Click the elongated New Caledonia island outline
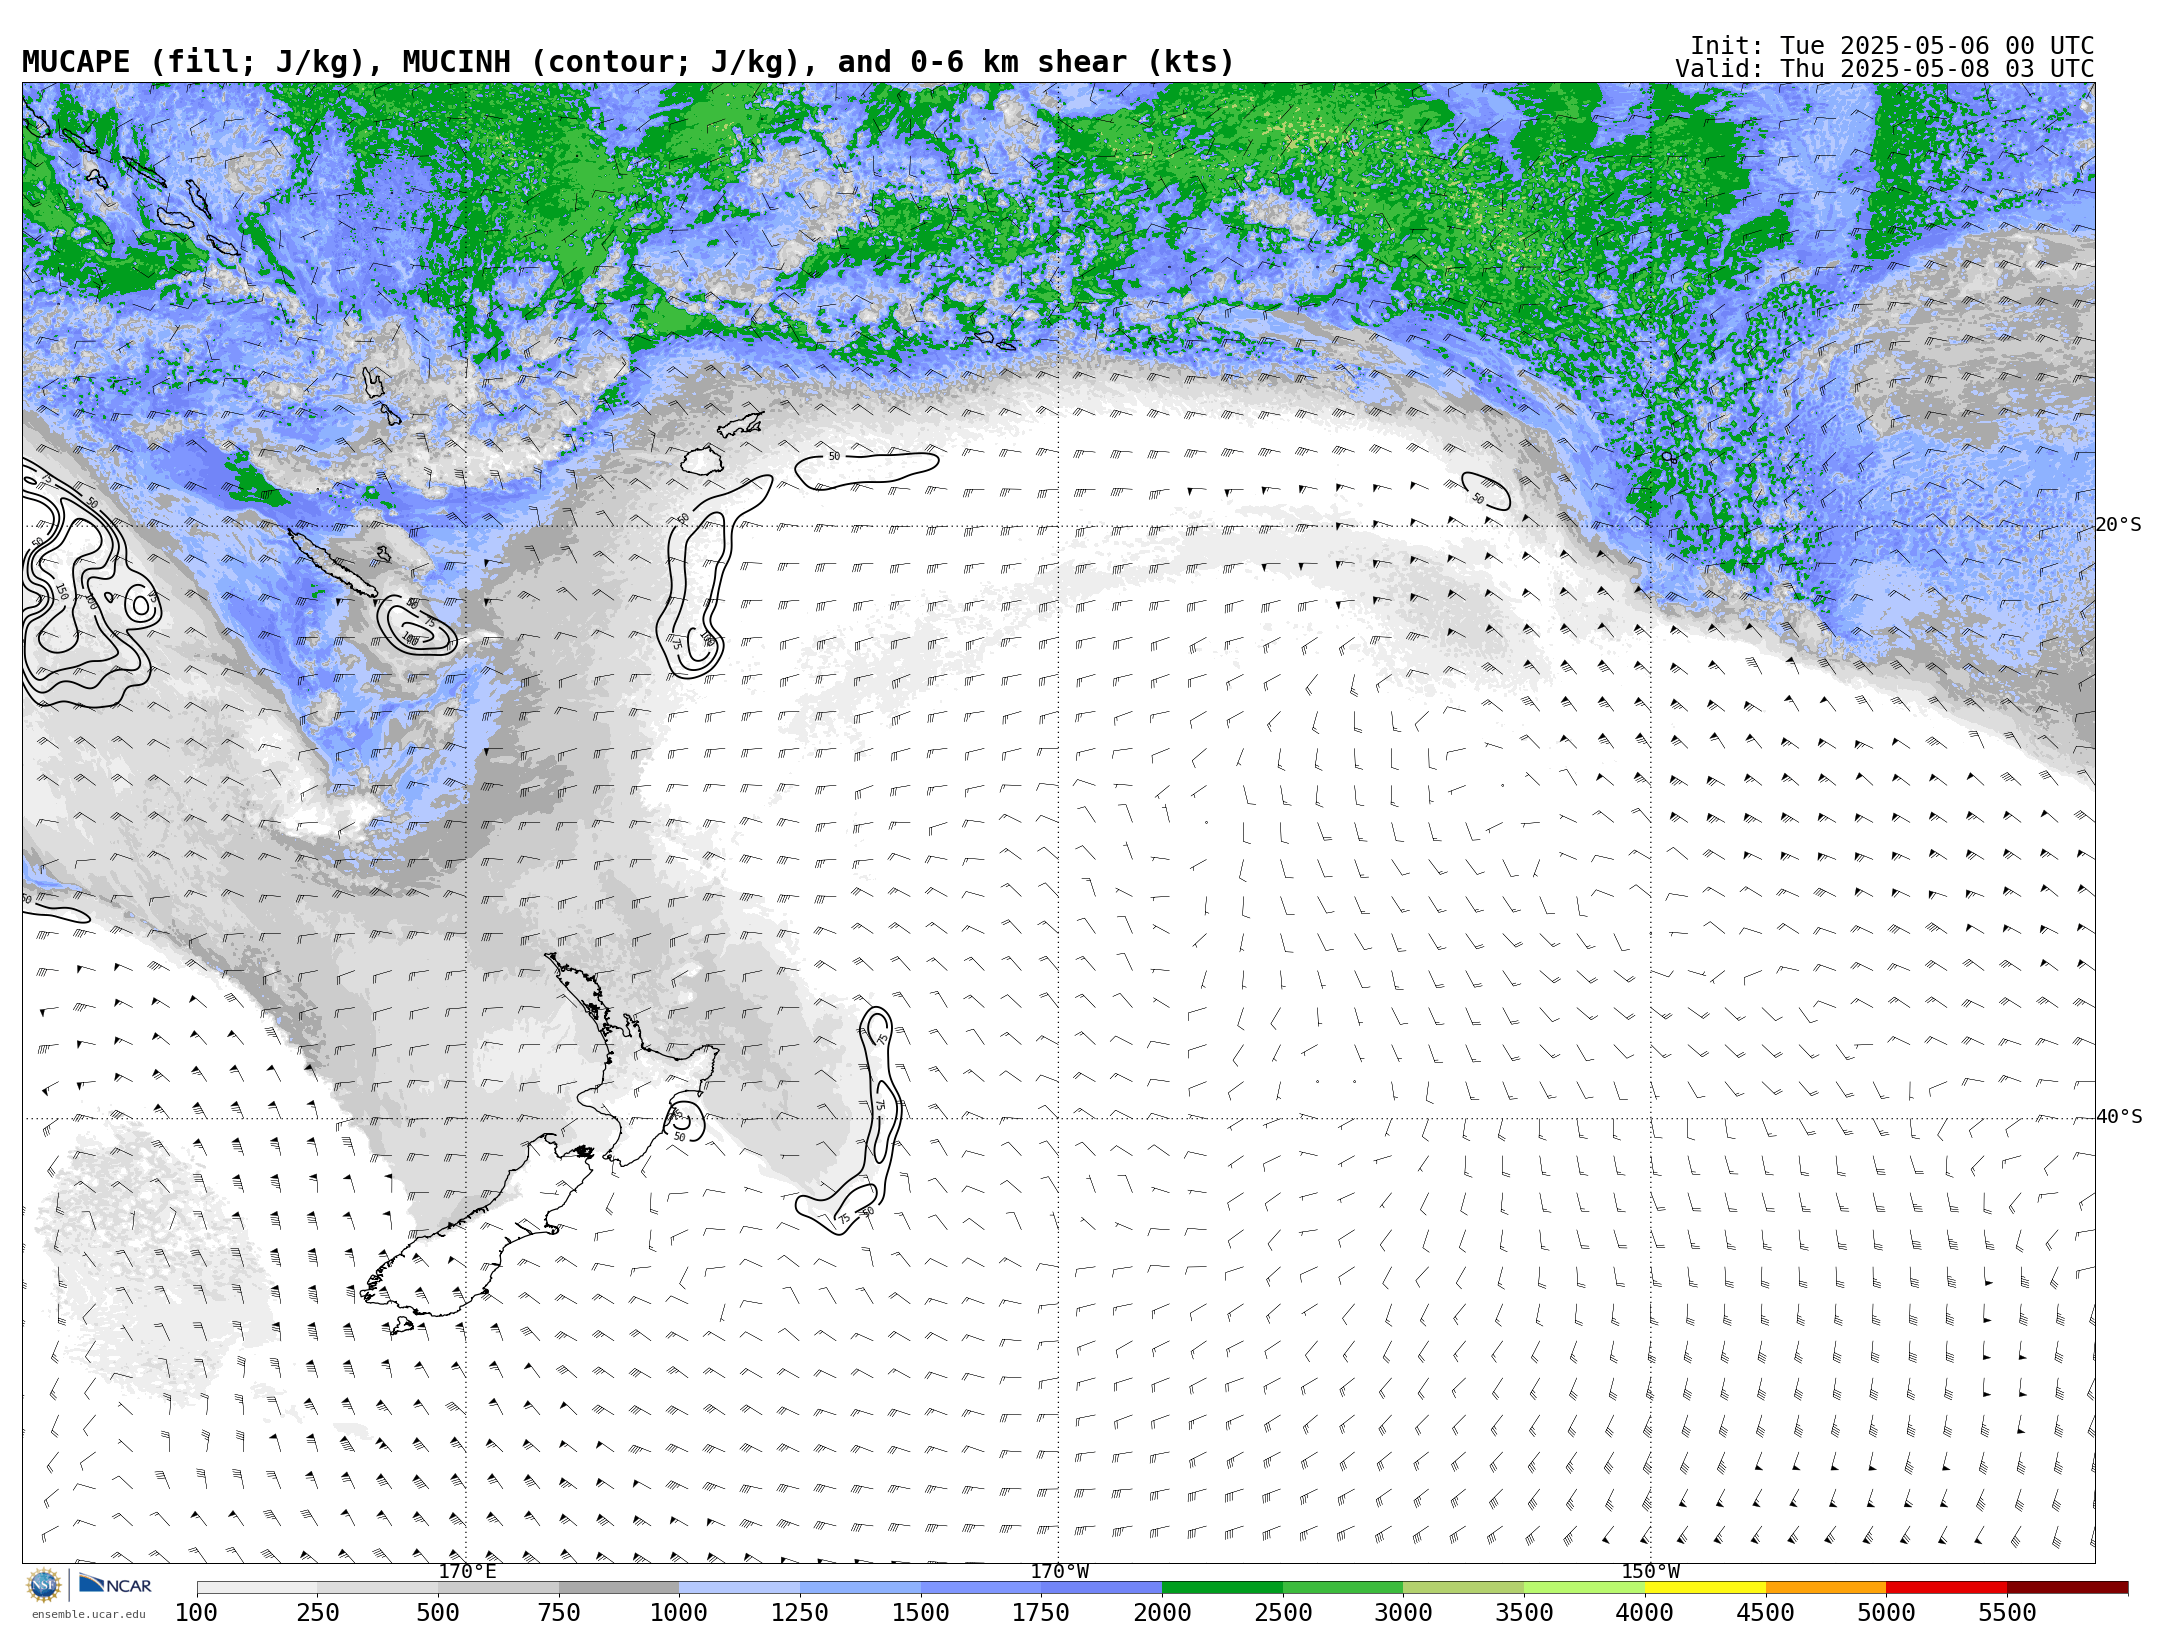The width and height of the screenshot is (2160, 1626). click(x=332, y=563)
